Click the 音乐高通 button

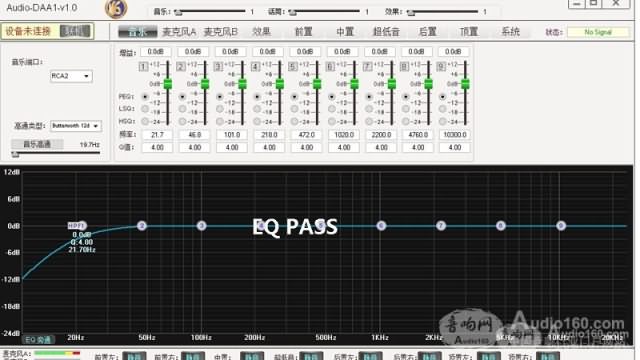37,144
